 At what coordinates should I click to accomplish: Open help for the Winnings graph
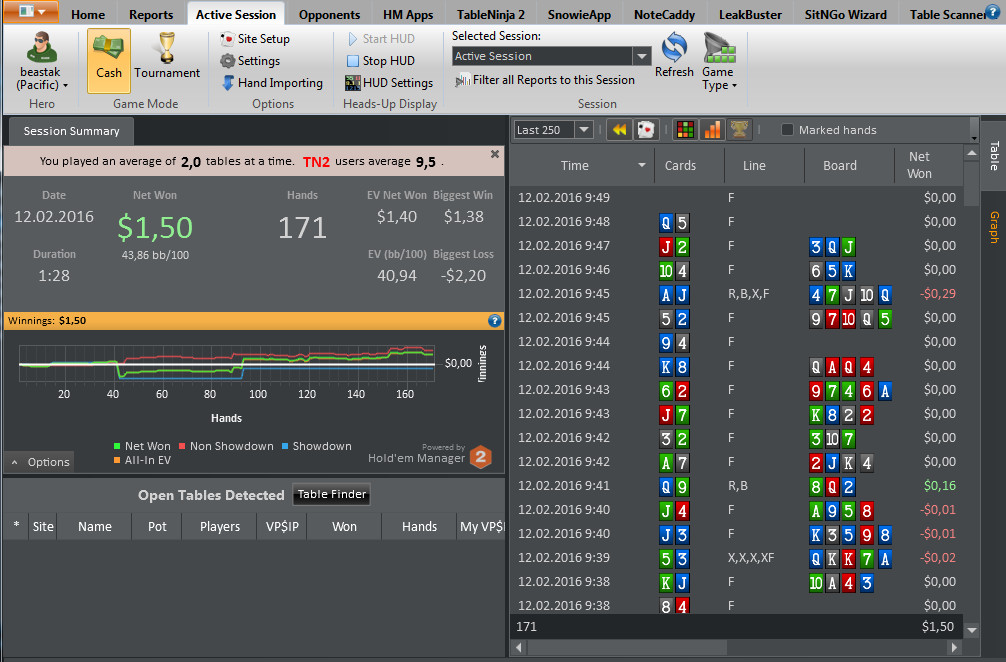494,321
